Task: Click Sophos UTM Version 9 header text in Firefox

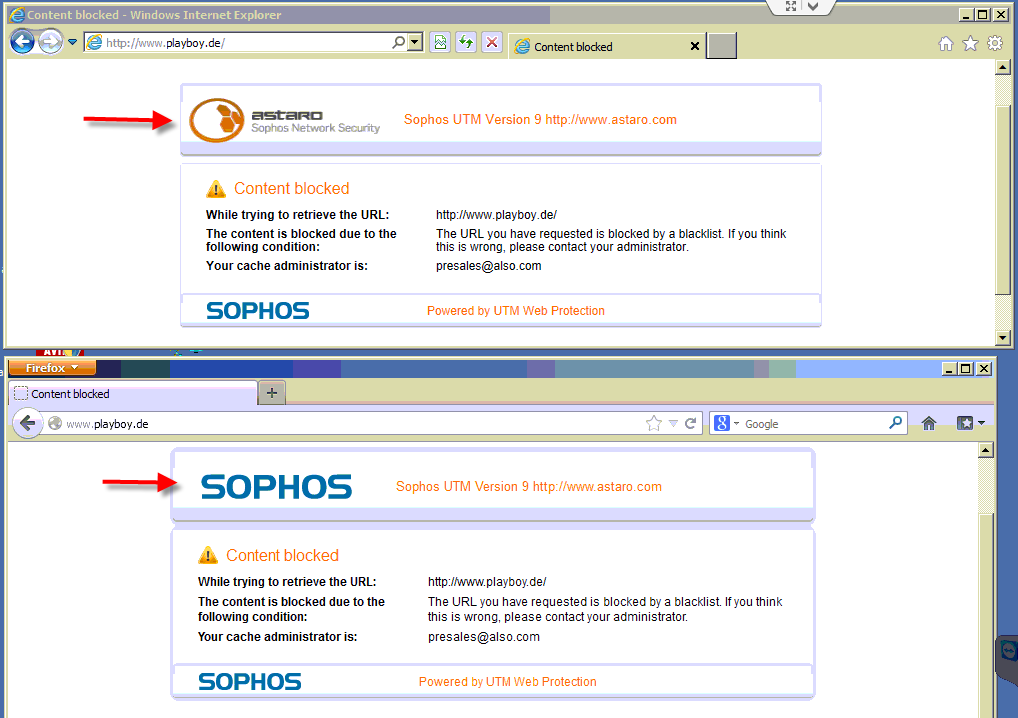Action: click(x=528, y=487)
